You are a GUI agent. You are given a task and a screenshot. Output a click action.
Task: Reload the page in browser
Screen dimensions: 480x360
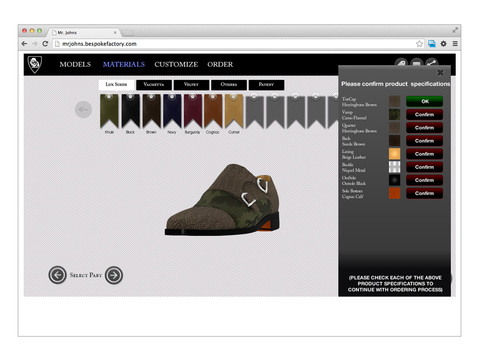point(45,44)
